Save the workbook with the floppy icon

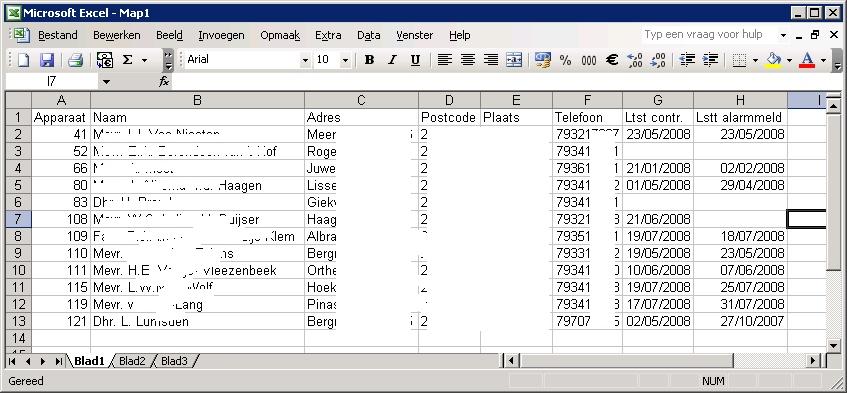(47, 60)
